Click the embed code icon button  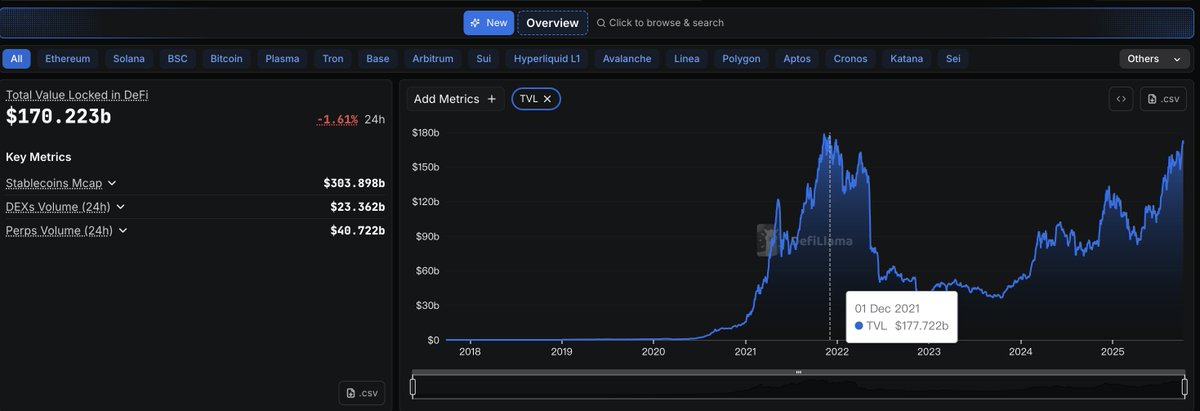(x=1120, y=99)
